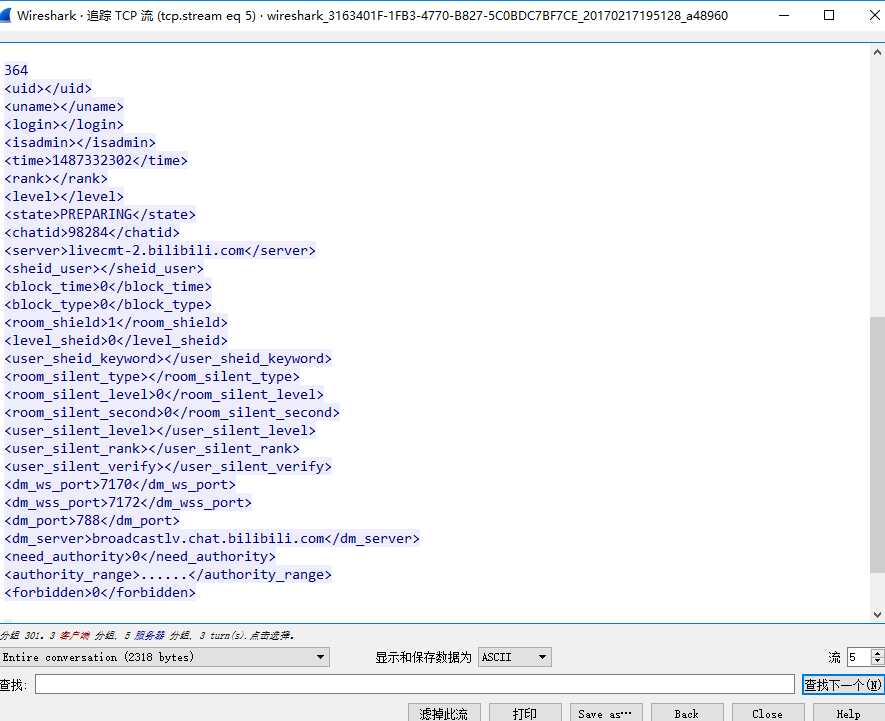The width and height of the screenshot is (885, 721).
Task: Click the block_type 0 line
Action: [108, 305]
